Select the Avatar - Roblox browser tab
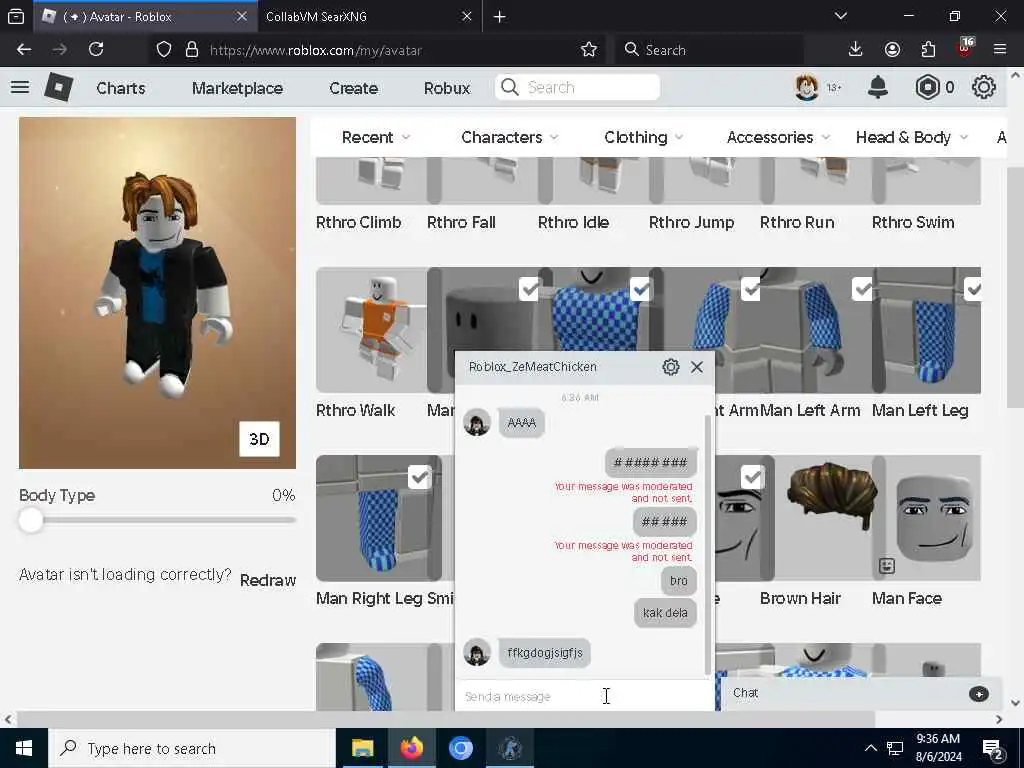The image size is (1024, 768). 144,16
